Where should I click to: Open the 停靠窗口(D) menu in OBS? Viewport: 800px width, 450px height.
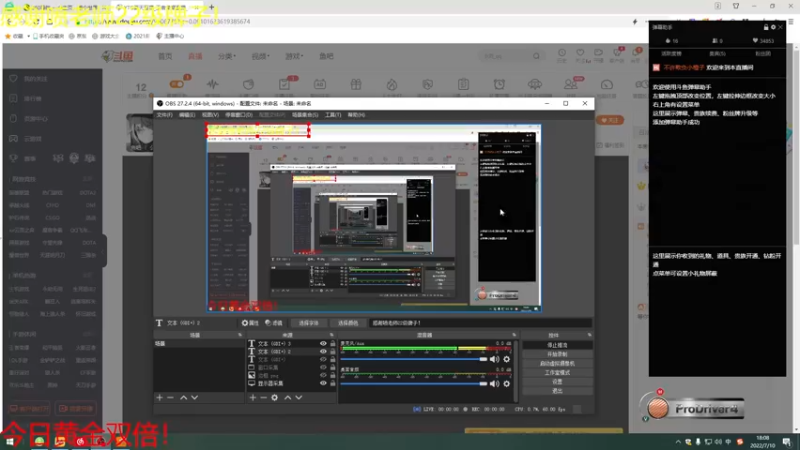point(239,115)
